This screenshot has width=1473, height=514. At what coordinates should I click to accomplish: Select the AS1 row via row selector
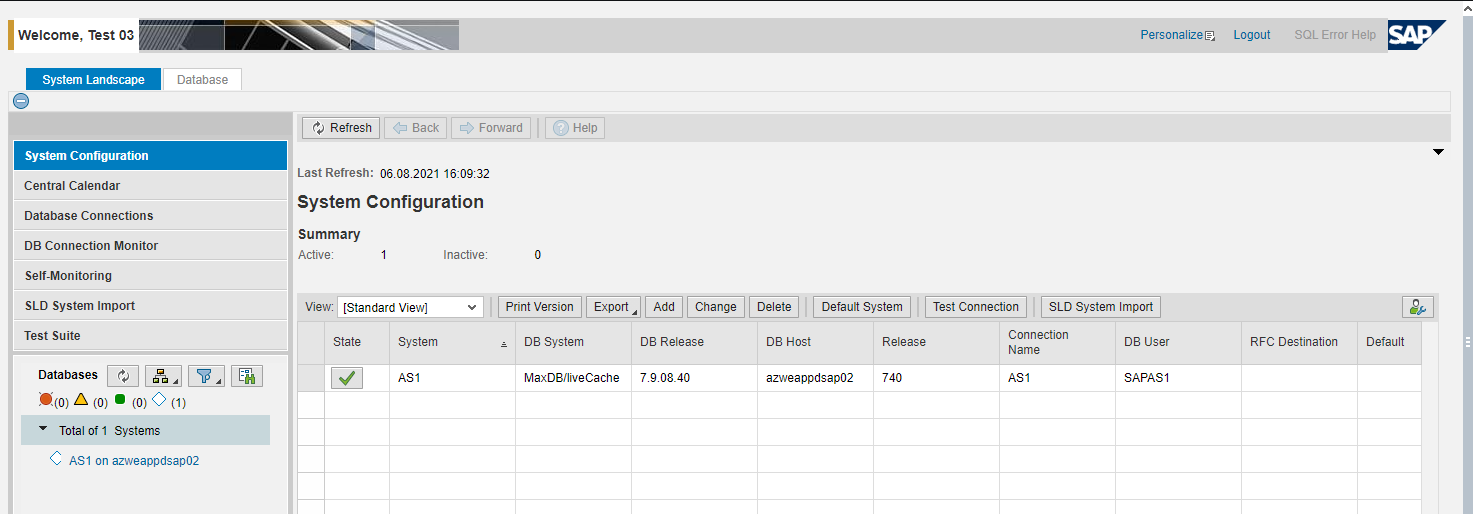(311, 378)
